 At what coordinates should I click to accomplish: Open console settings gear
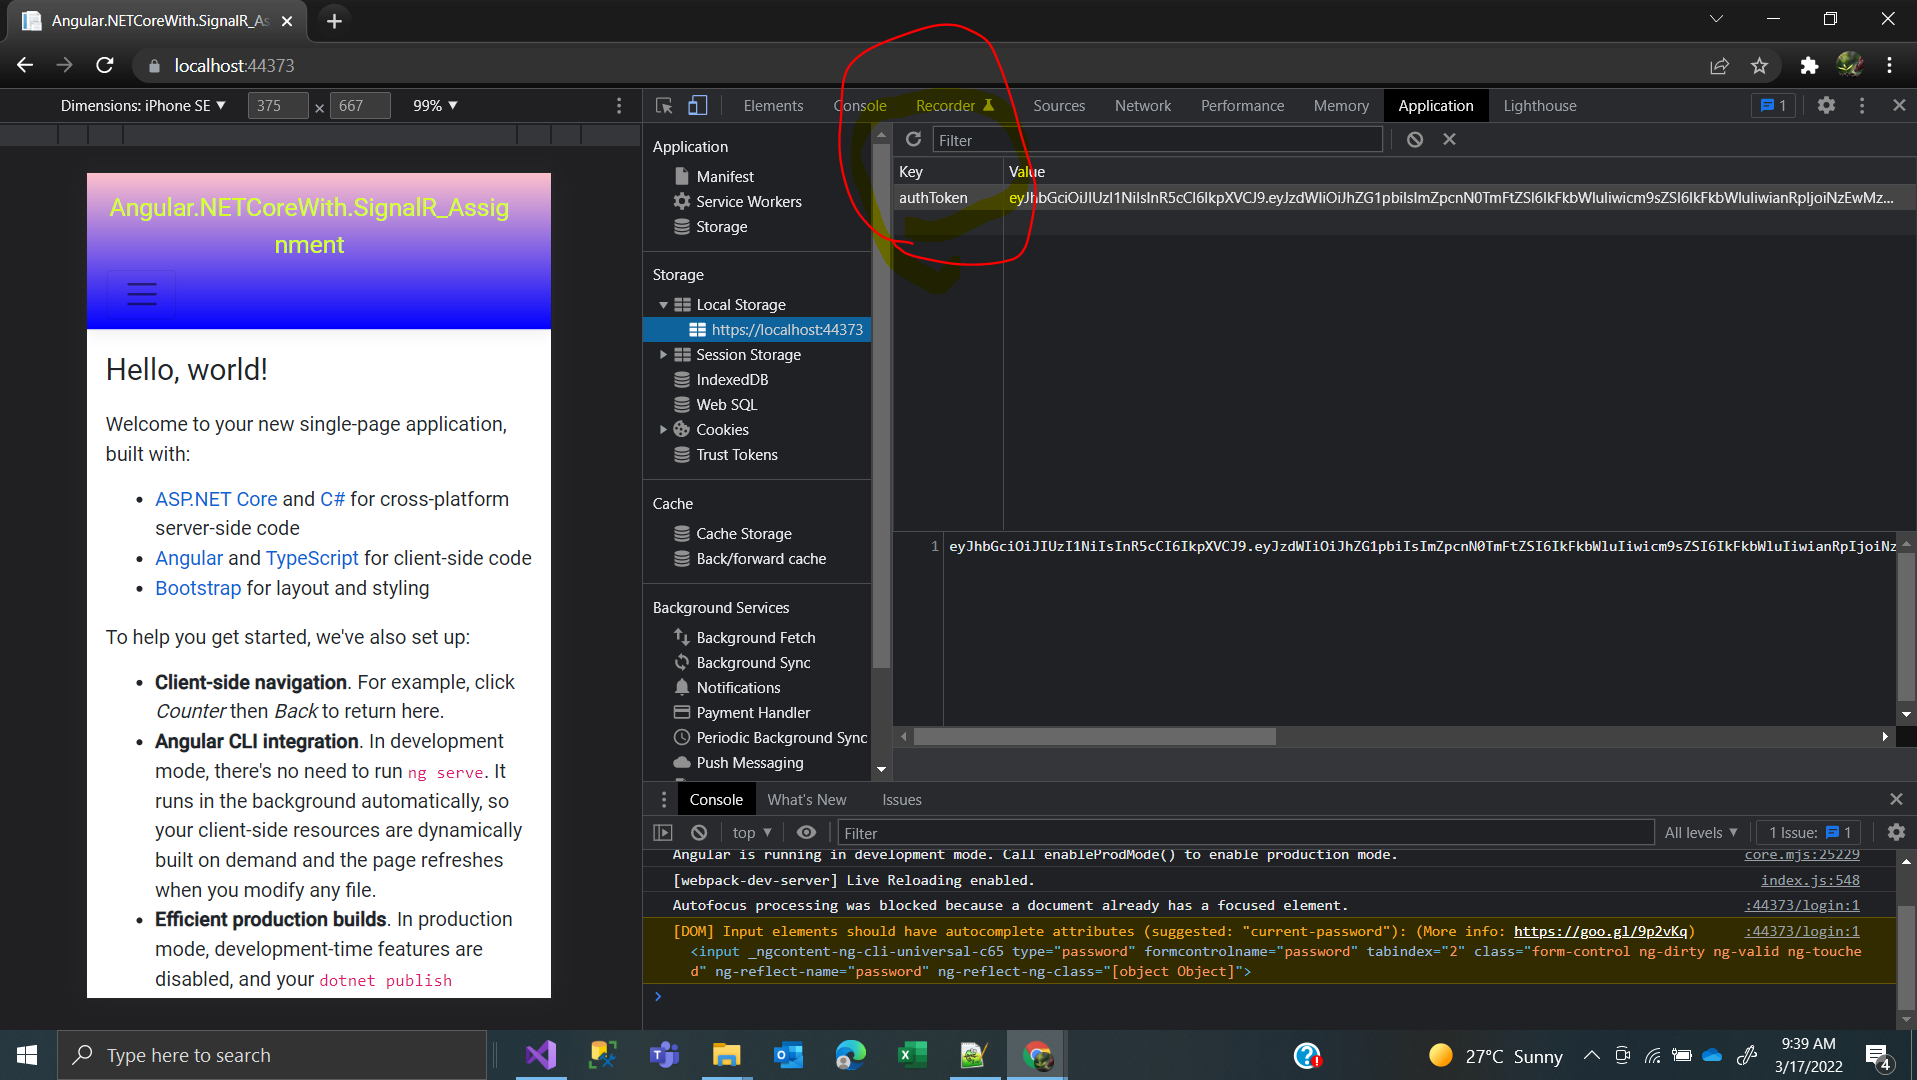pyautogui.click(x=1896, y=832)
